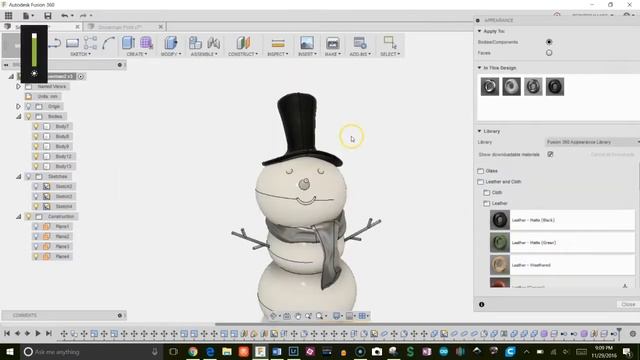Click the Press Pull Modify icon
This screenshot has width=640, height=360.
[171, 42]
